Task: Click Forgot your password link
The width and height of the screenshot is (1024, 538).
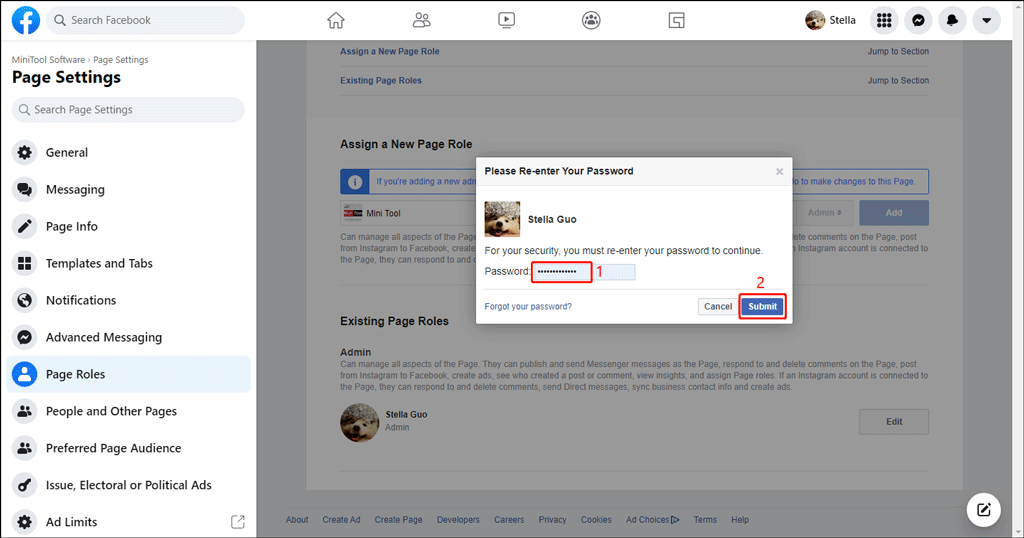Action: click(528, 306)
